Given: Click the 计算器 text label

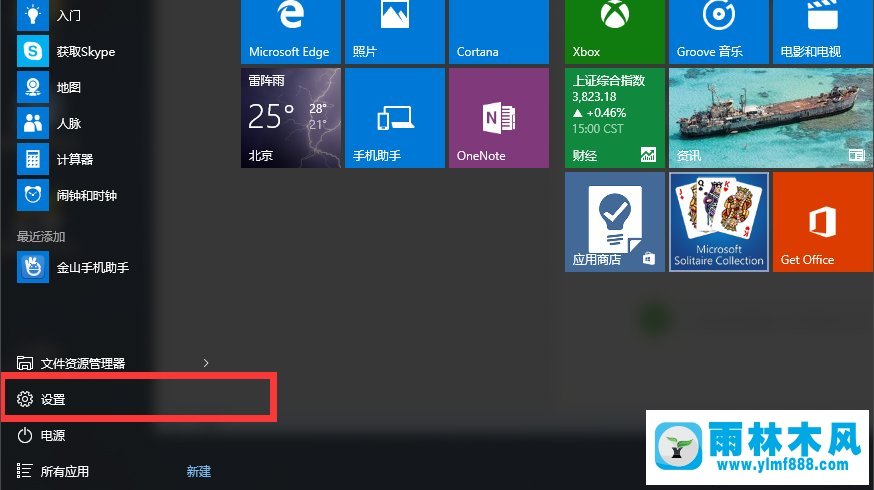Looking at the screenshot, I should click(x=75, y=159).
